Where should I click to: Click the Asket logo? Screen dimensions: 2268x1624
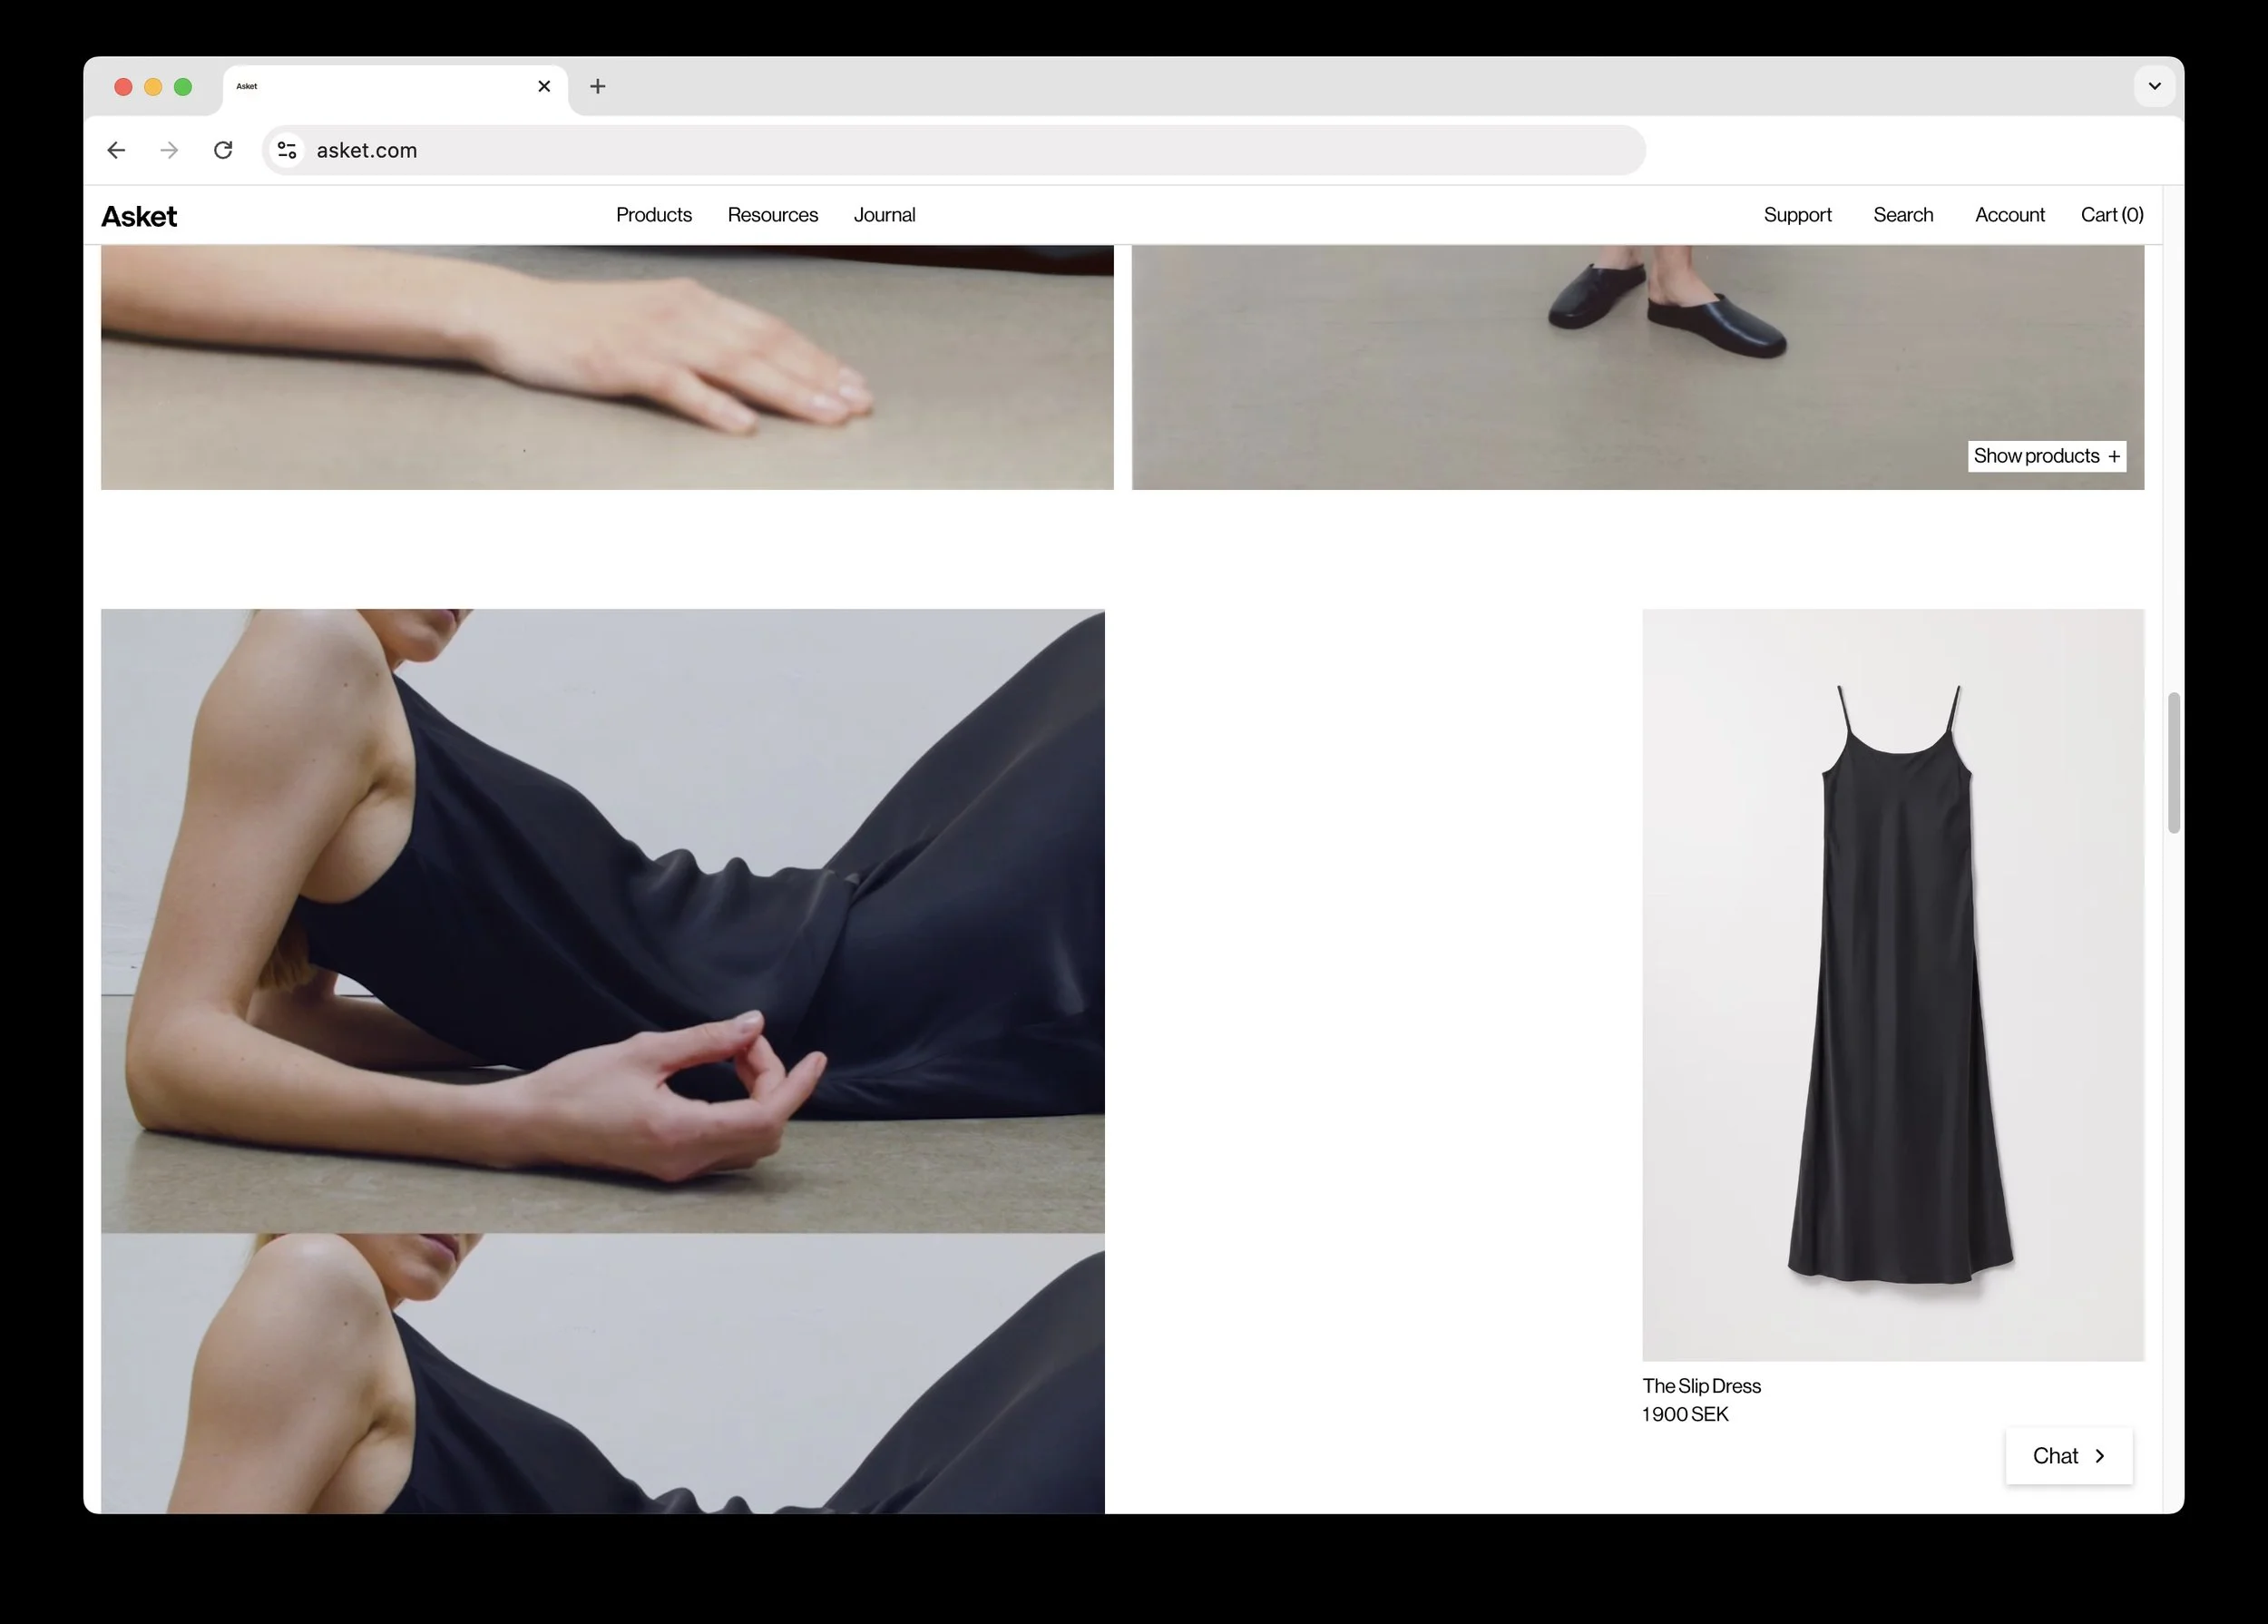tap(139, 216)
